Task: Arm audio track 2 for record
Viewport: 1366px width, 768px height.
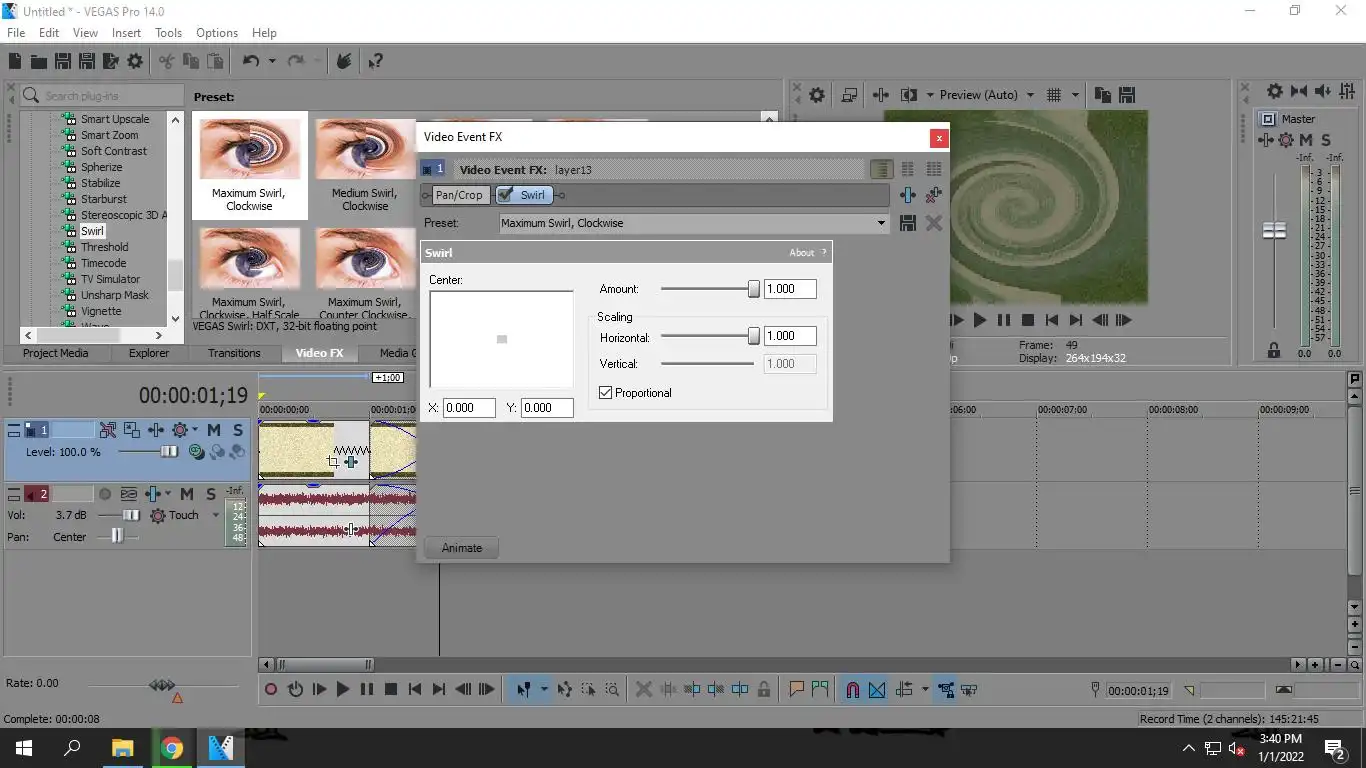Action: (x=105, y=494)
